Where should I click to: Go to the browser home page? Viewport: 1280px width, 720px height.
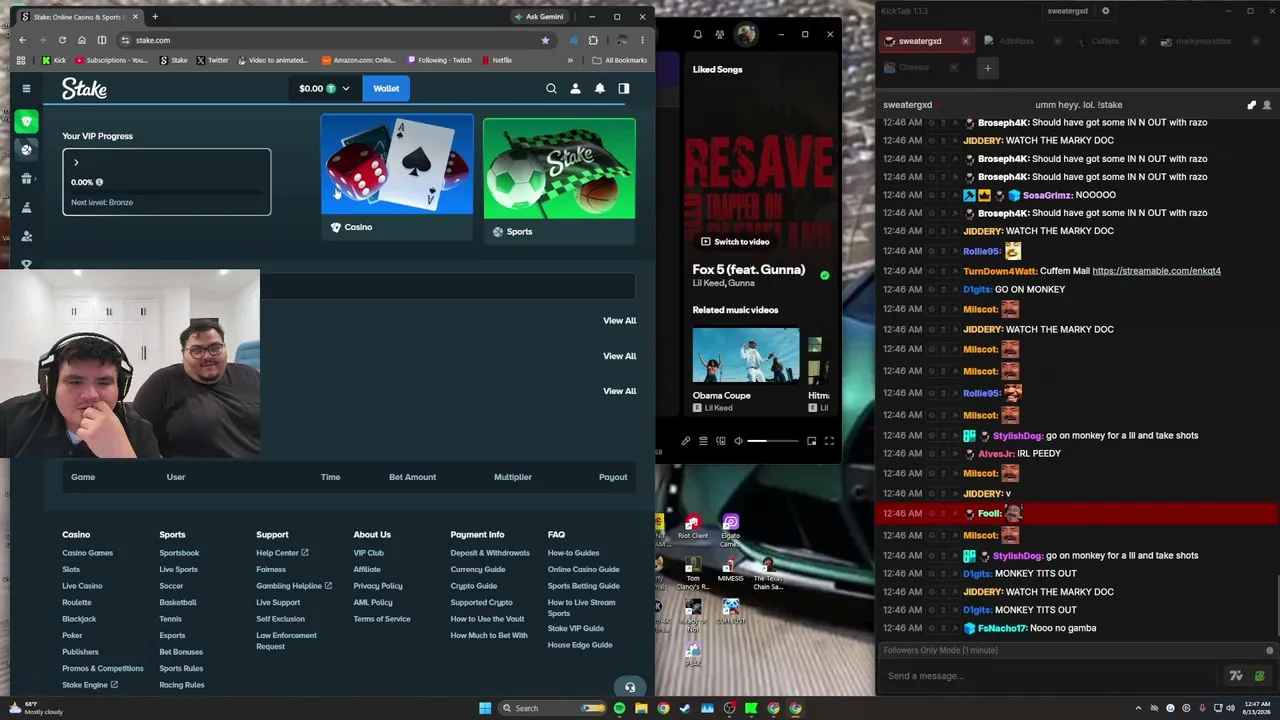[x=82, y=40]
